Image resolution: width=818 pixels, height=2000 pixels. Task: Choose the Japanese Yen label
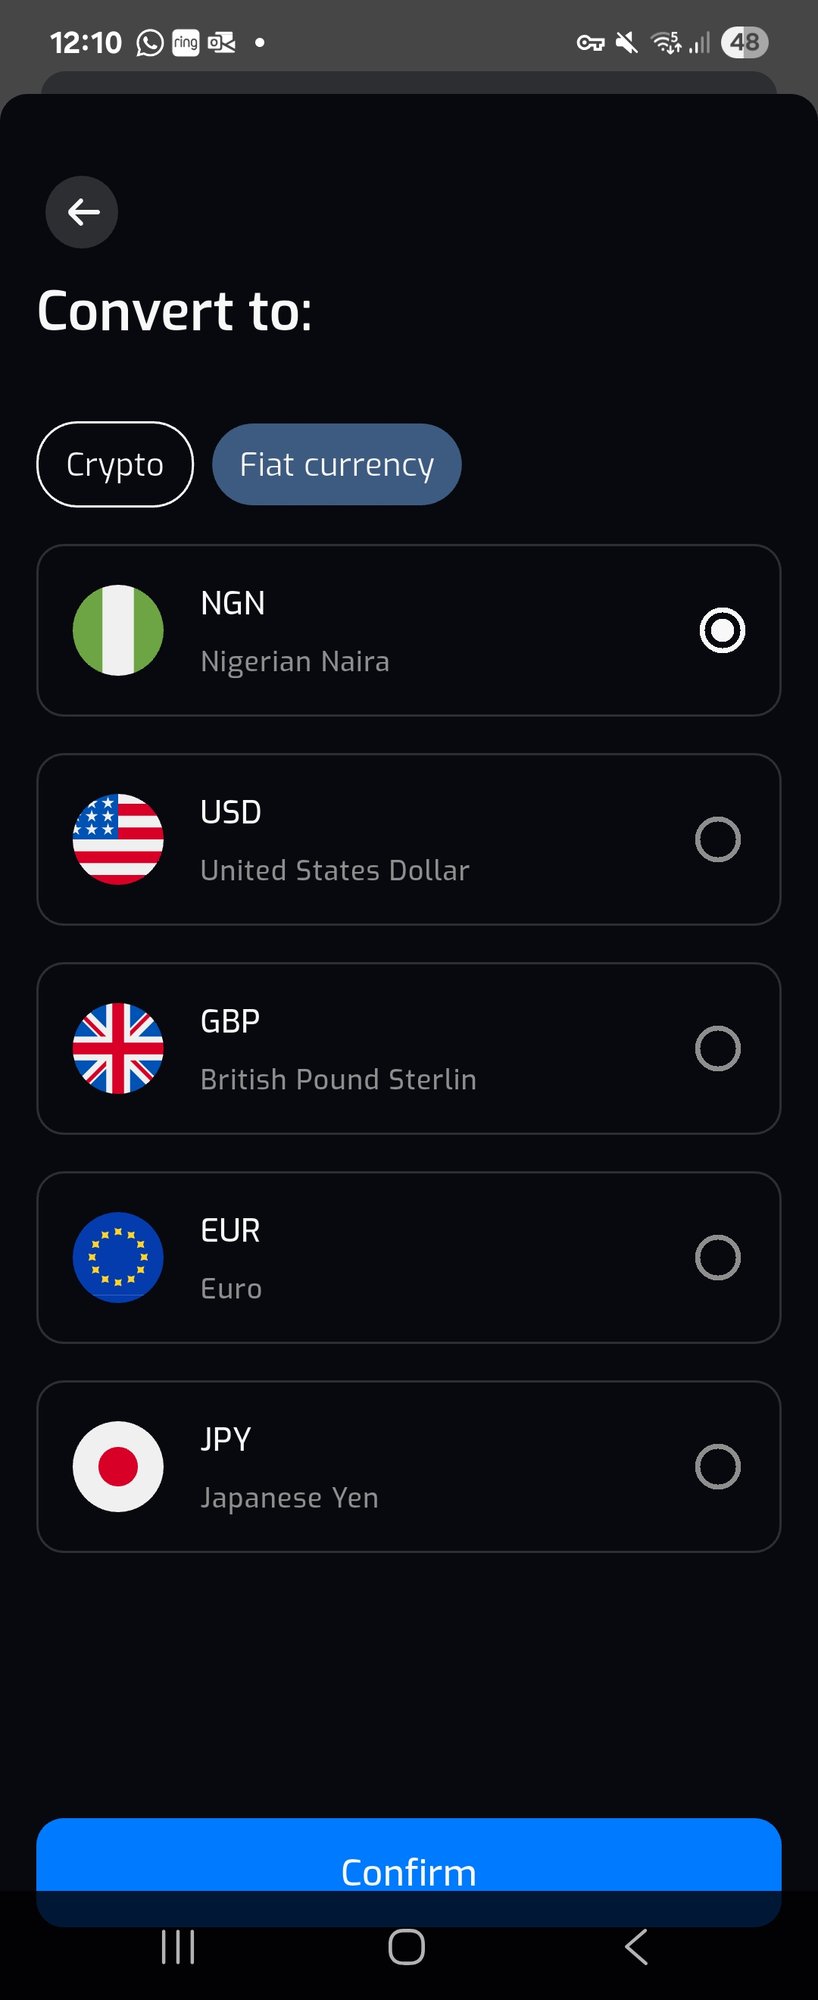(289, 1498)
